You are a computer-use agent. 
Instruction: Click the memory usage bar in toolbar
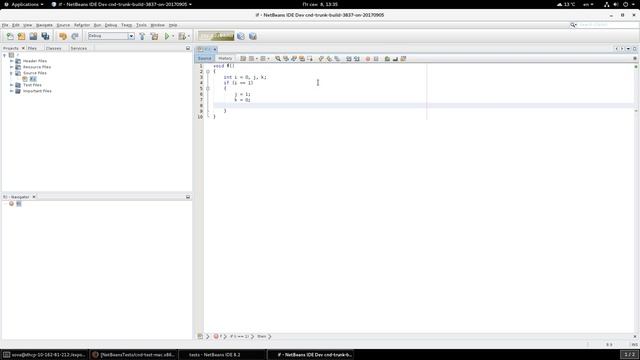tap(216, 36)
